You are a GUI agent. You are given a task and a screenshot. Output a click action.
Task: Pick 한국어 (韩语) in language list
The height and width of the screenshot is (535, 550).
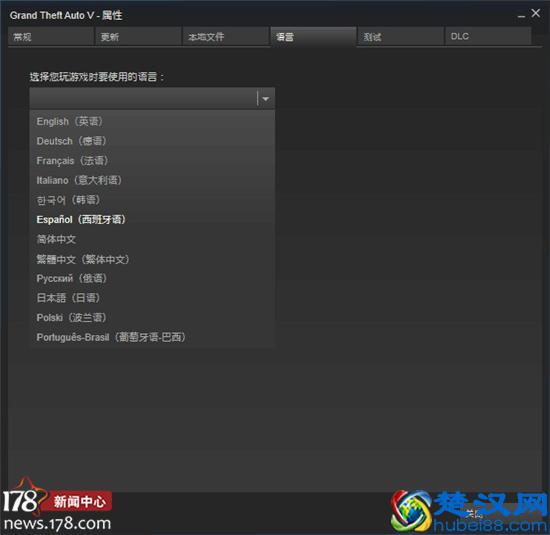152,200
